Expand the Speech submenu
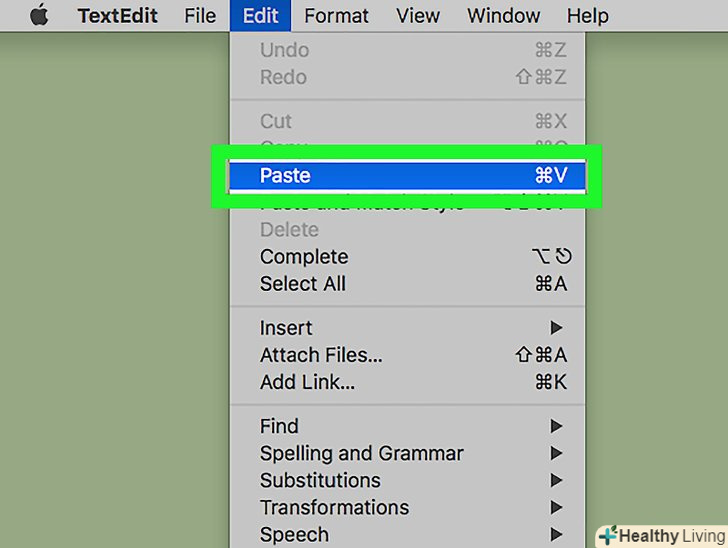The width and height of the screenshot is (728, 548). (x=294, y=534)
